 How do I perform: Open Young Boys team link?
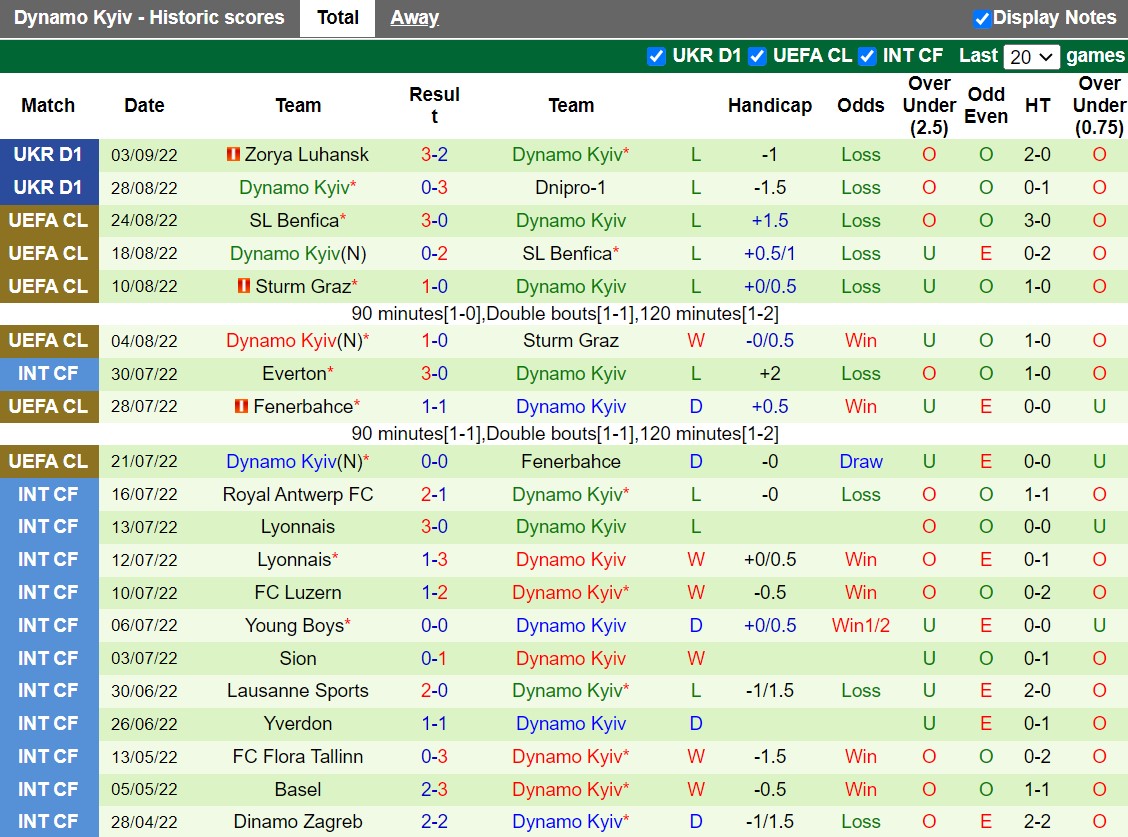tap(294, 625)
